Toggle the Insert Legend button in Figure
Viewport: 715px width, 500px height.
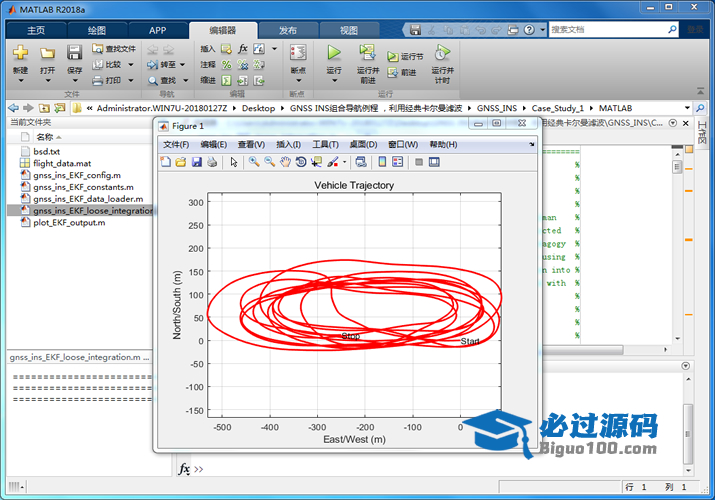click(x=397, y=161)
